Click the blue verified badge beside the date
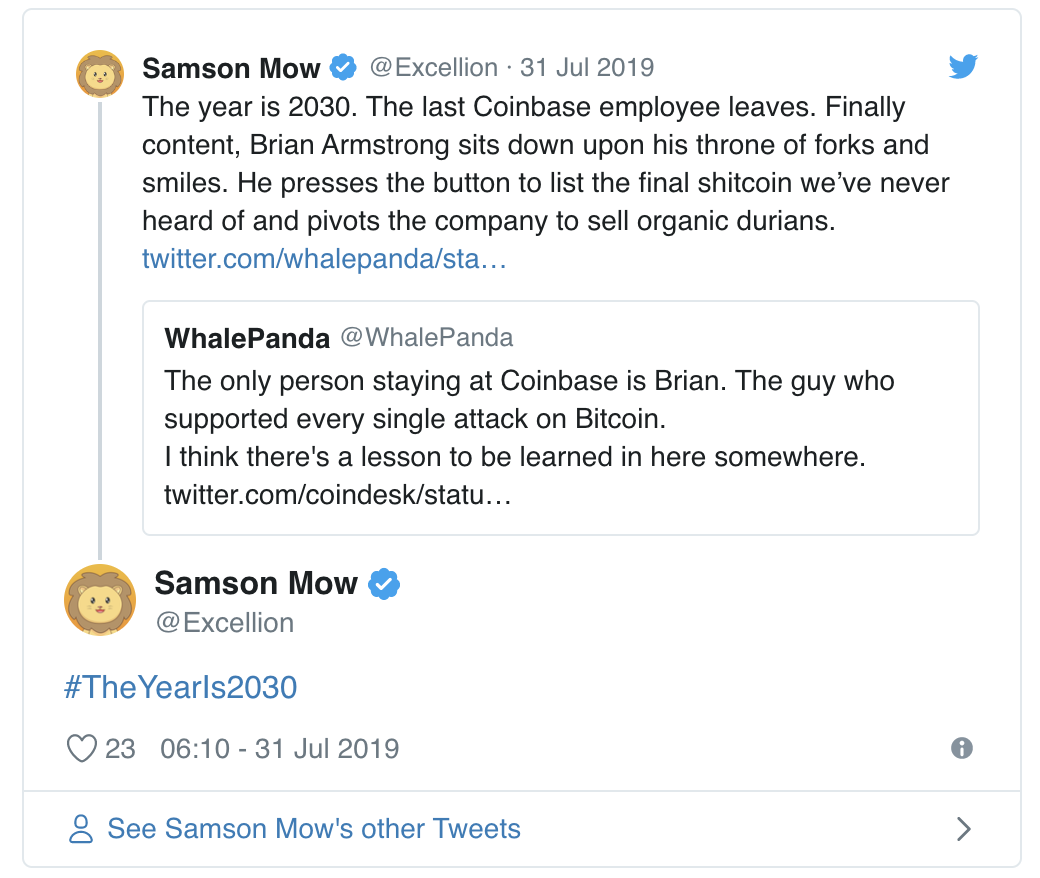1040x878 pixels. (344, 68)
